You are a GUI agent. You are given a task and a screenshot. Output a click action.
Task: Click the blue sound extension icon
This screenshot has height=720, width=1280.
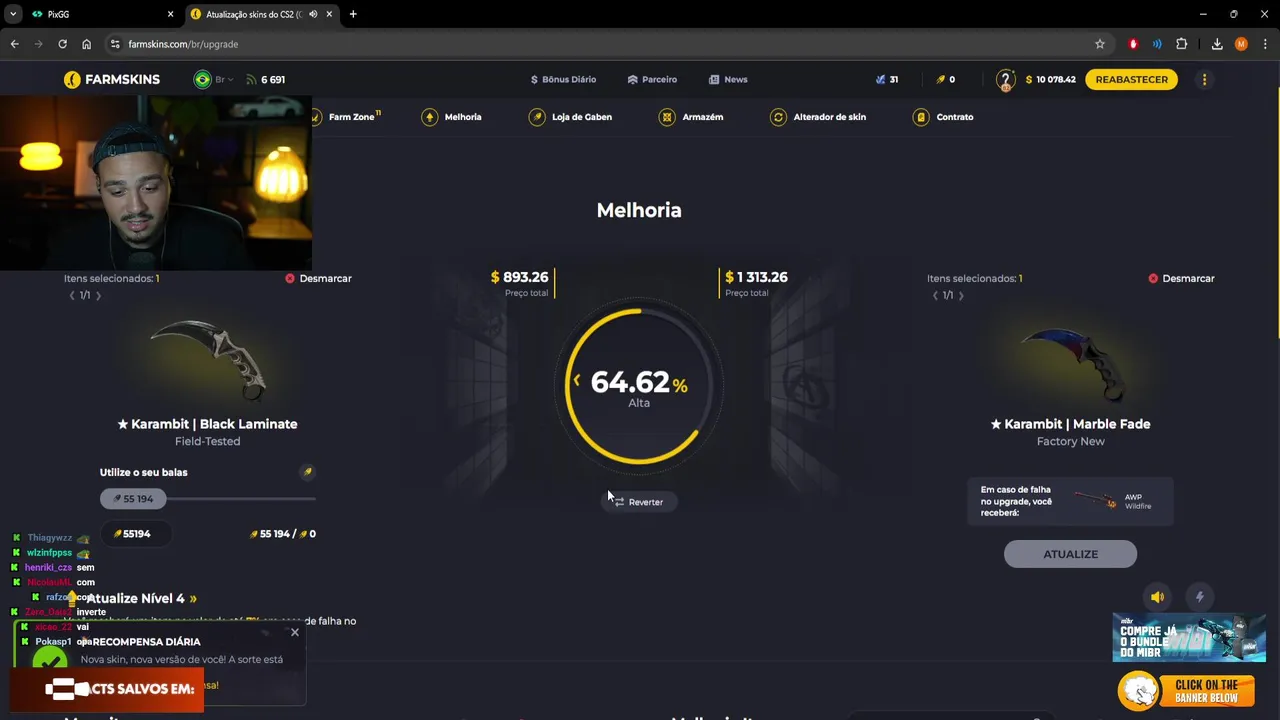click(x=1157, y=44)
